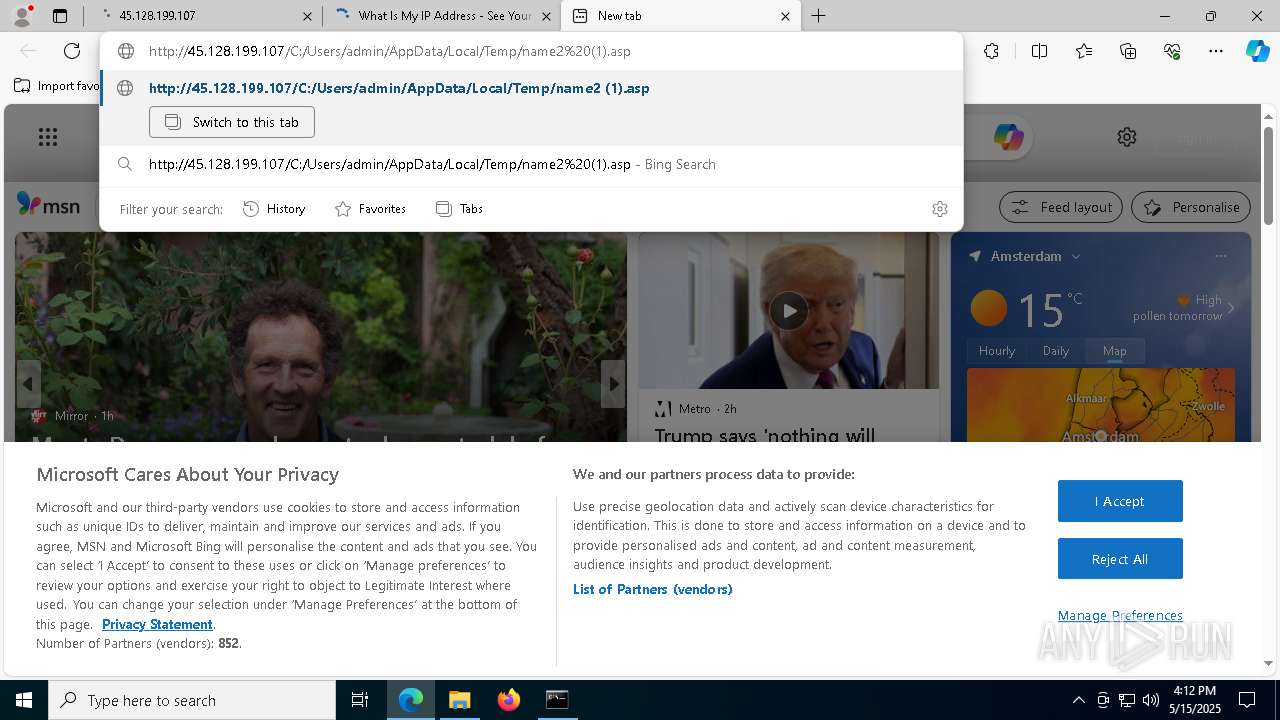The width and height of the screenshot is (1280, 720).
Task: Click Reject All on the privacy banner
Action: tap(1120, 559)
